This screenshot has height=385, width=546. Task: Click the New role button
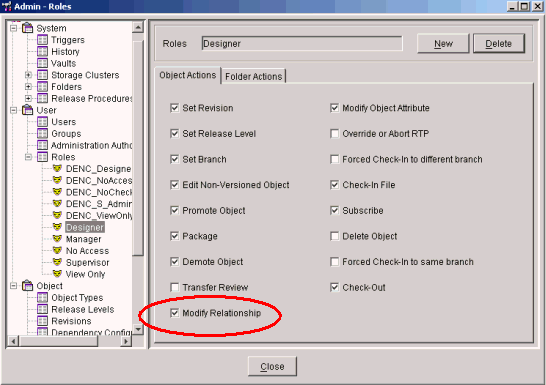443,44
